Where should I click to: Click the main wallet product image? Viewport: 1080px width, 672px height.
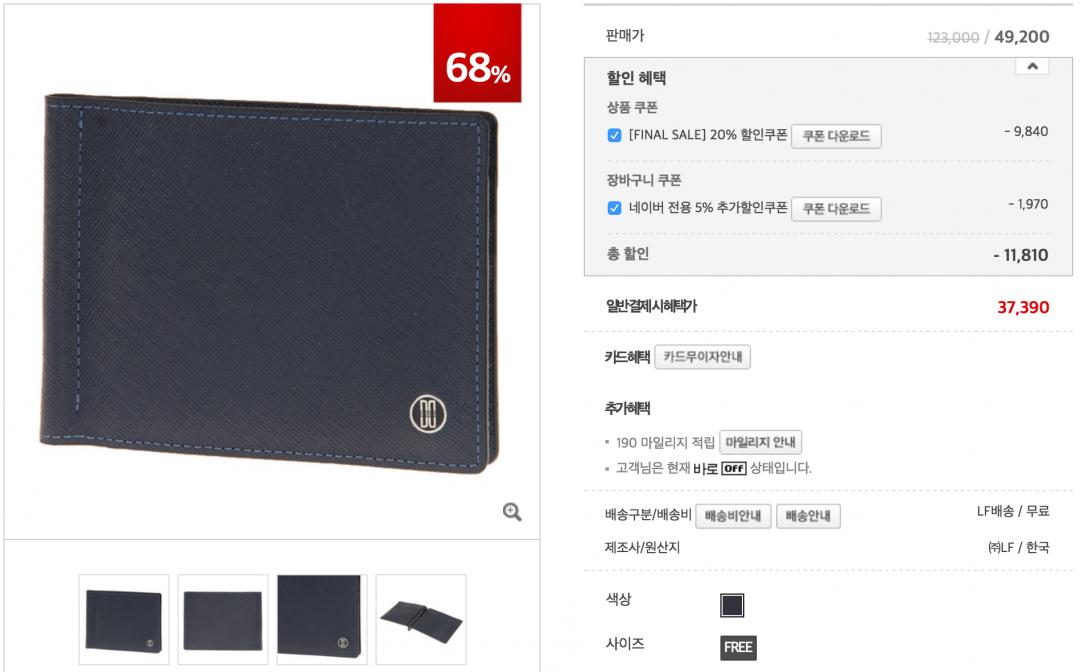tap(270, 282)
